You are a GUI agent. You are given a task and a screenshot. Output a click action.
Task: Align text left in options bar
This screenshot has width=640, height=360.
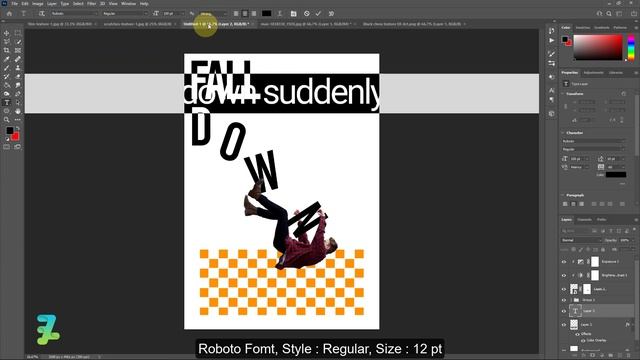pyautogui.click(x=236, y=13)
